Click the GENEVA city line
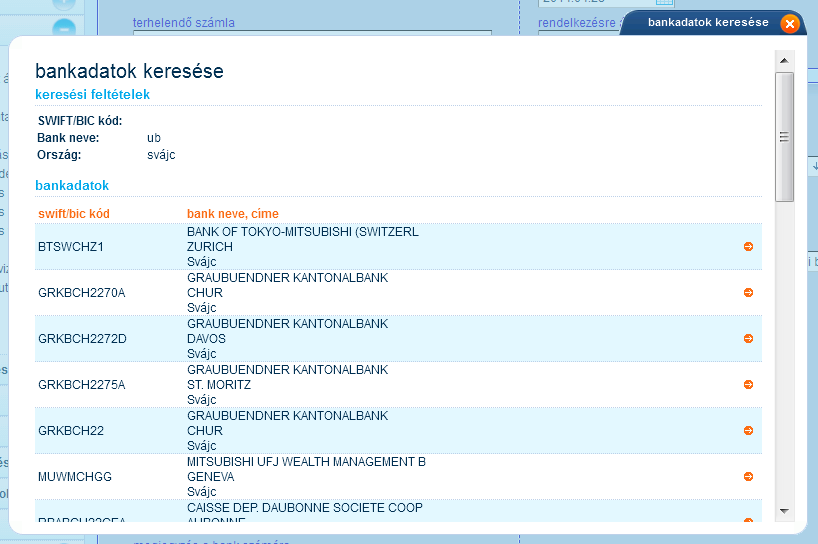Image resolution: width=818 pixels, height=544 pixels. [x=211, y=477]
